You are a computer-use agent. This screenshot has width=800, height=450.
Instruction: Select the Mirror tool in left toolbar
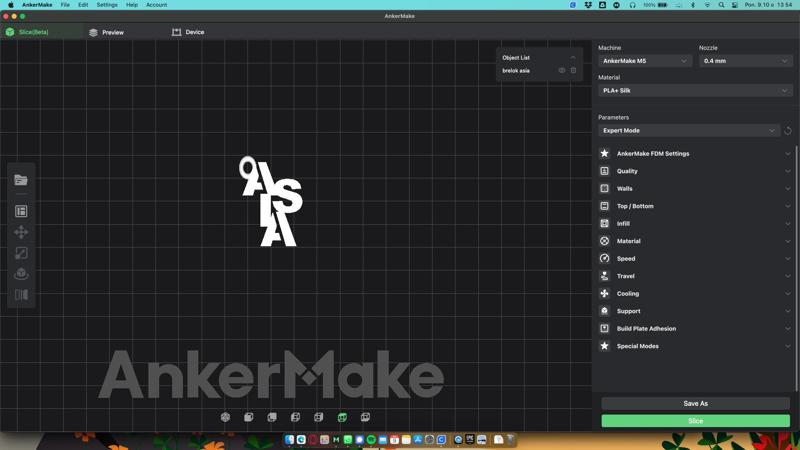[21, 295]
